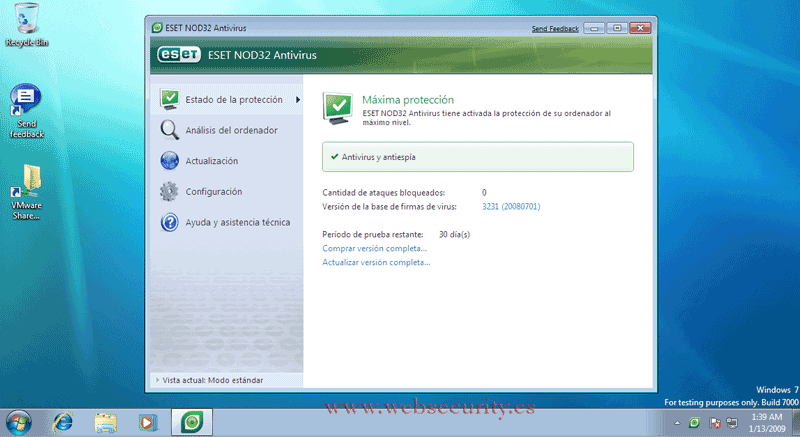The width and height of the screenshot is (800, 437).
Task: Launch Internet Explorer from taskbar
Action: tap(63, 422)
